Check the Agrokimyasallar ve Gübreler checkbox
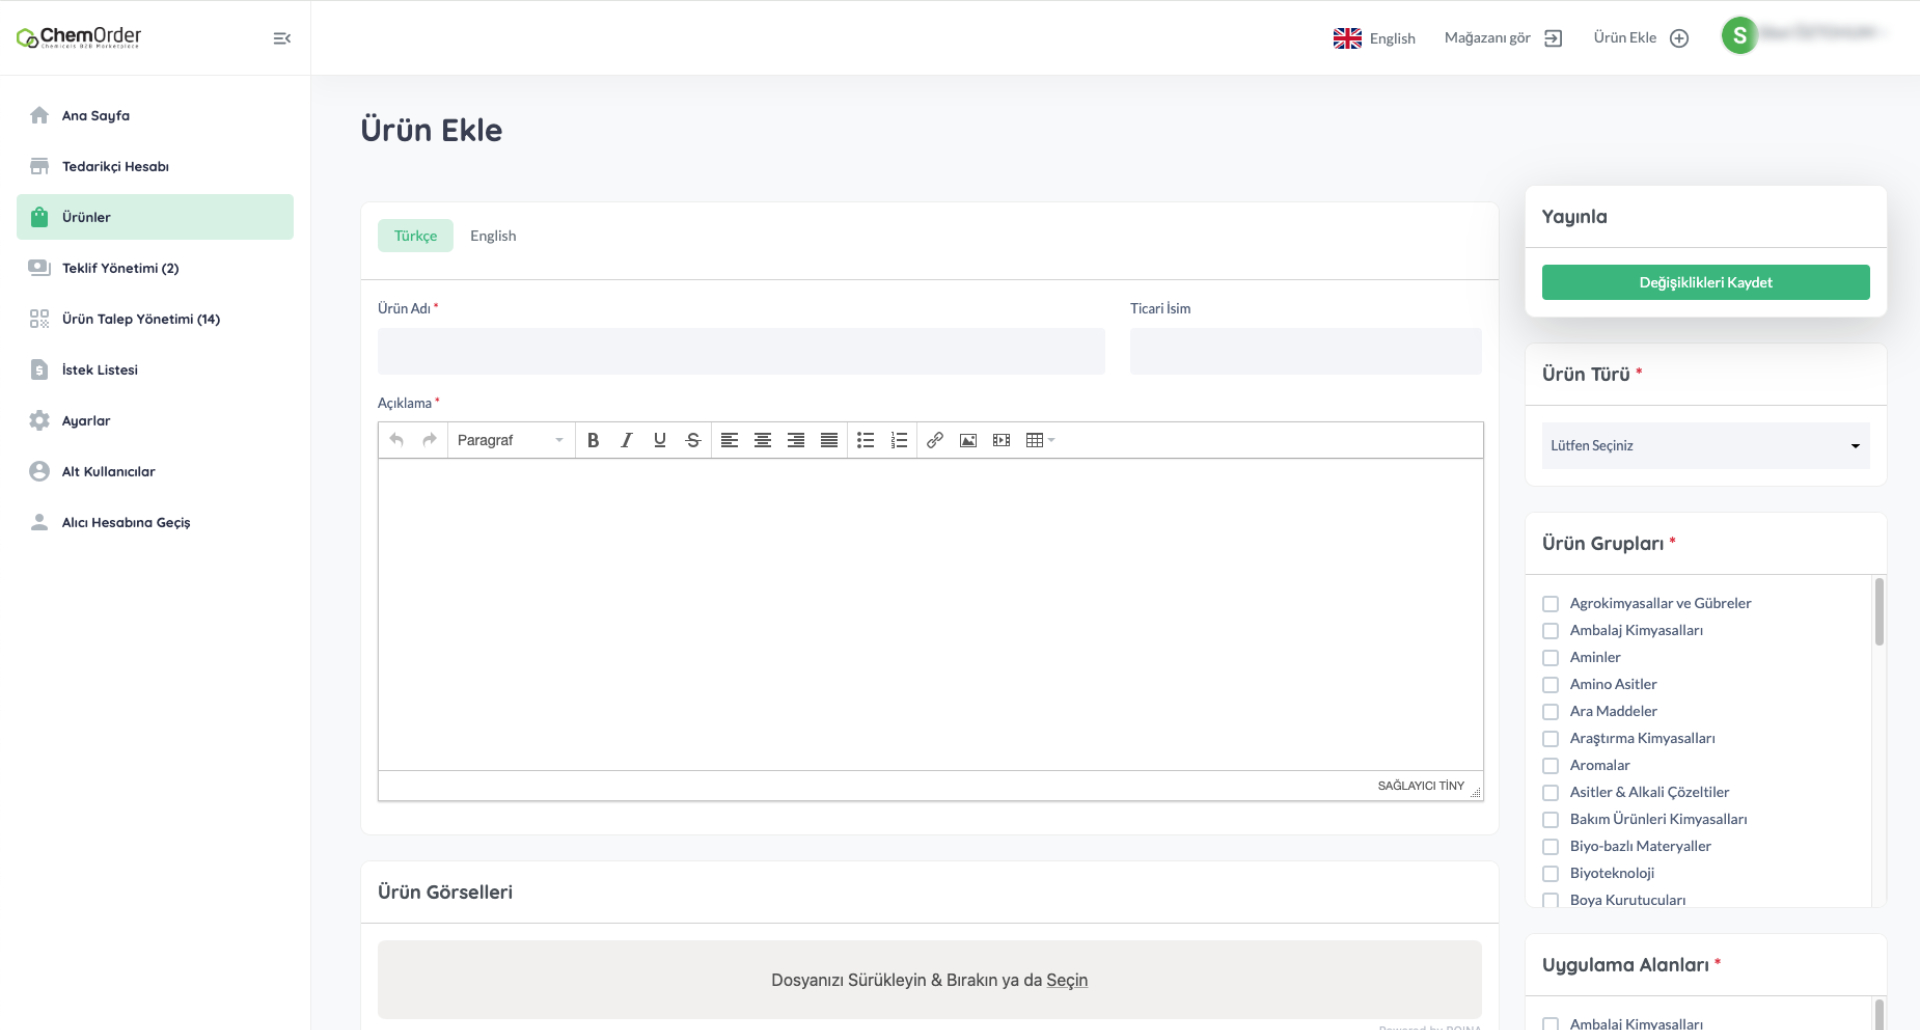This screenshot has width=1920, height=1030. pos(1550,604)
